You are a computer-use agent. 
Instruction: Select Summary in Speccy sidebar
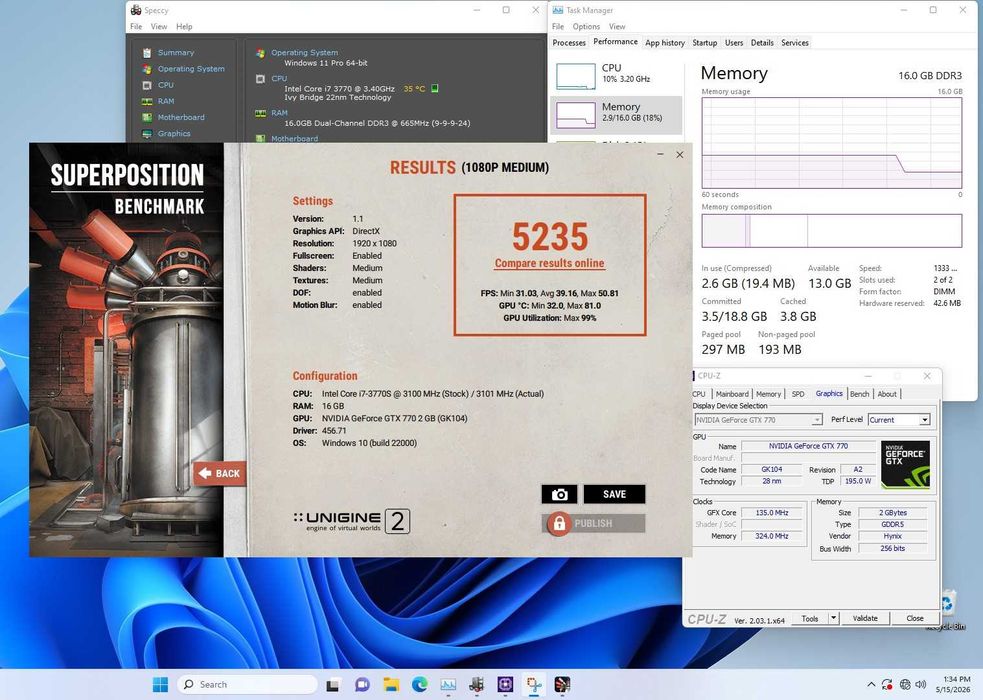(x=176, y=53)
